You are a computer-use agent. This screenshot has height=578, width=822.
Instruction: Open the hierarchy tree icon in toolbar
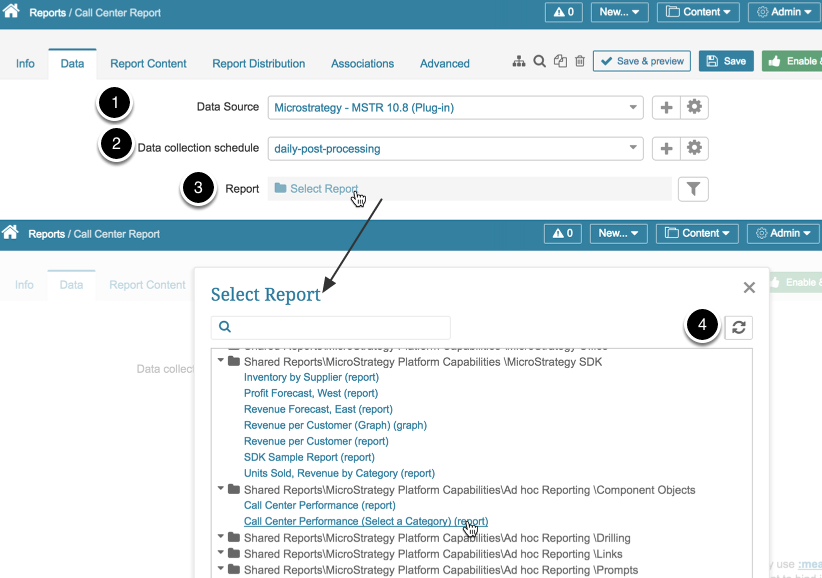pyautogui.click(x=518, y=61)
